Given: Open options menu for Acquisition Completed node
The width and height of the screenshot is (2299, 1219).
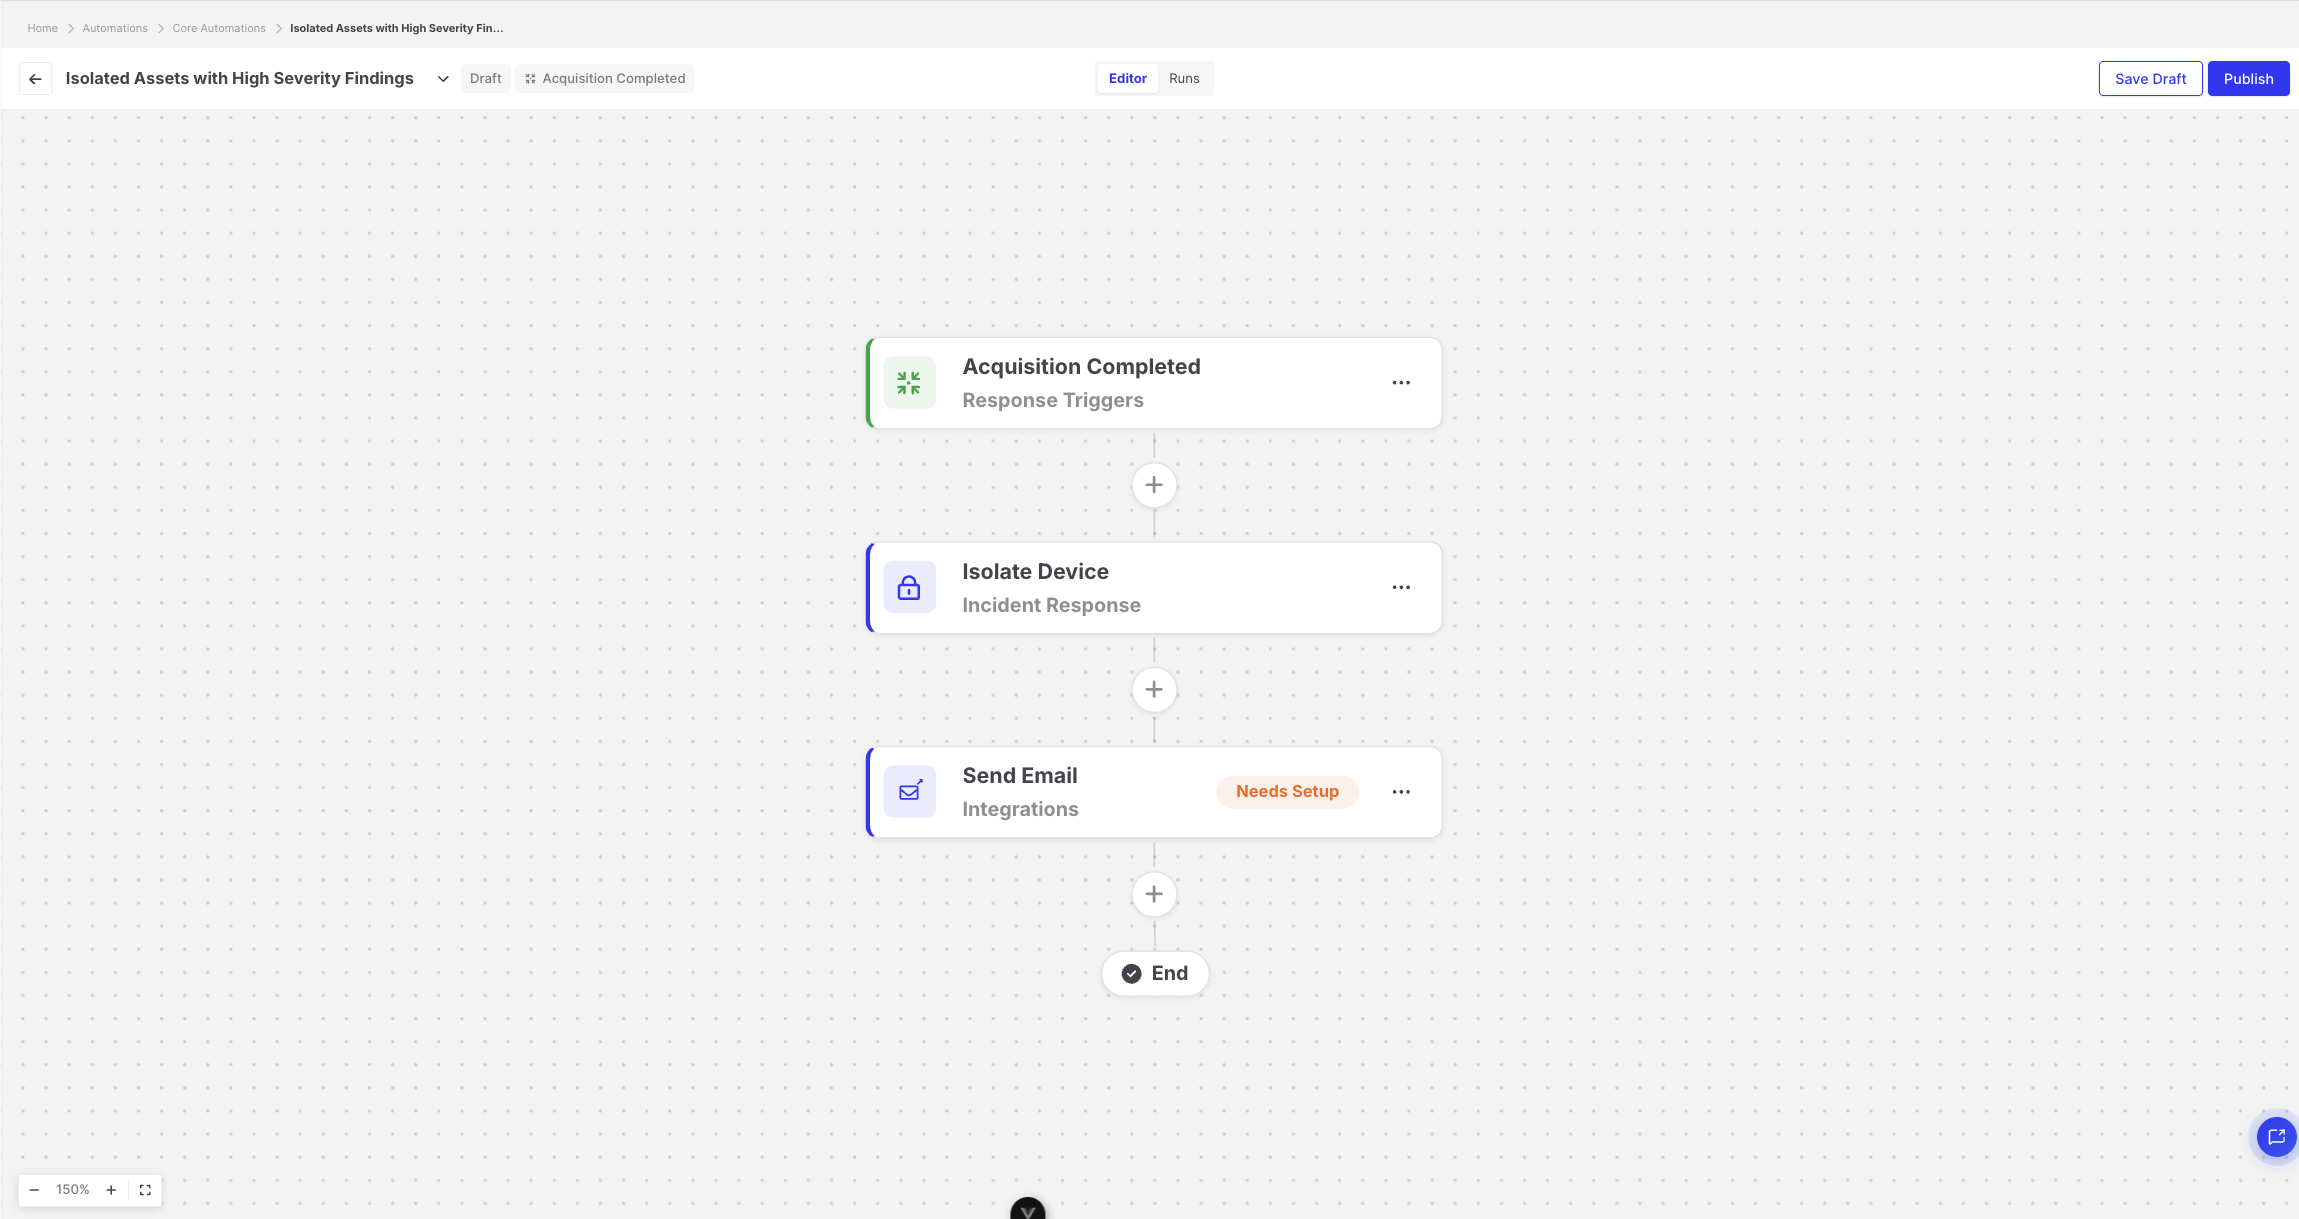Looking at the screenshot, I should click(1401, 383).
